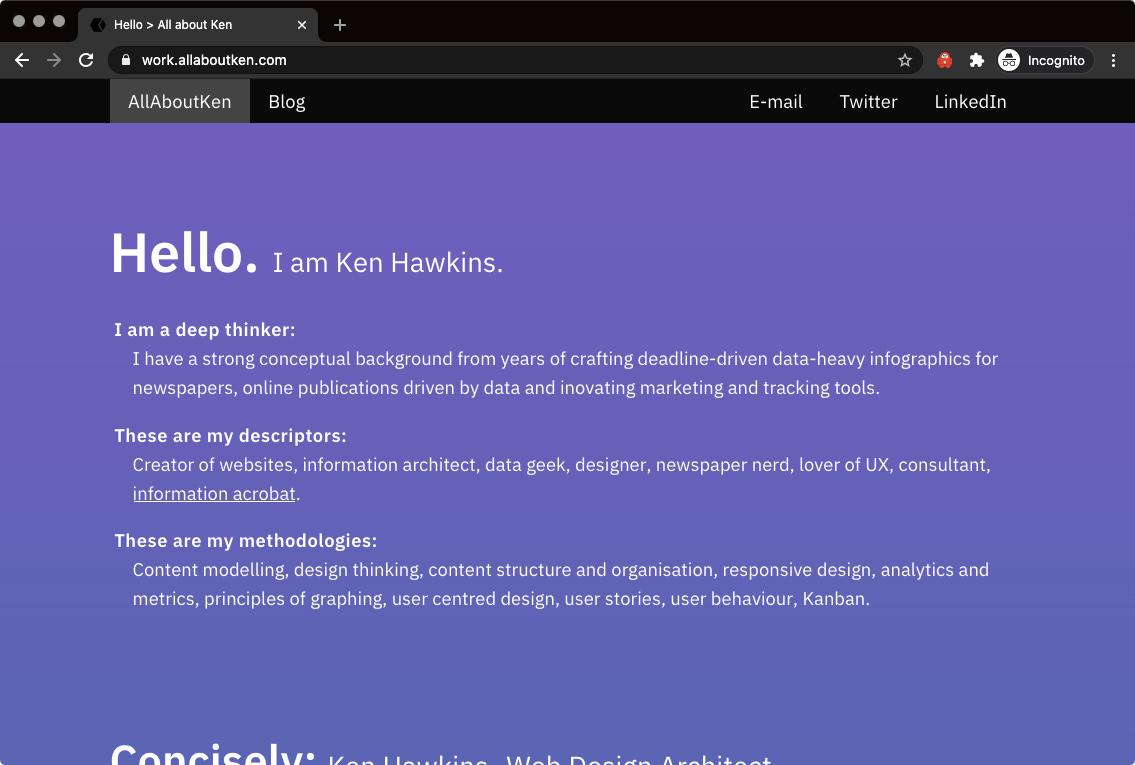
Task: Close the 'Hello > All about Ken' tab
Action: pyautogui.click(x=302, y=24)
